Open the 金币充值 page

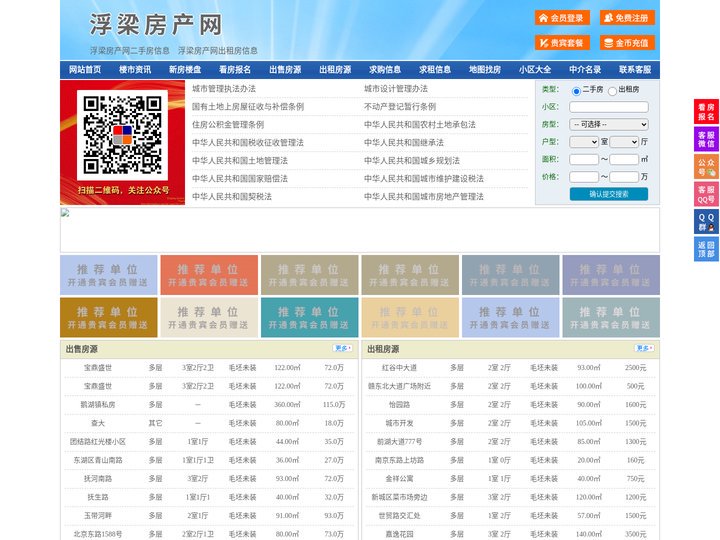point(627,43)
